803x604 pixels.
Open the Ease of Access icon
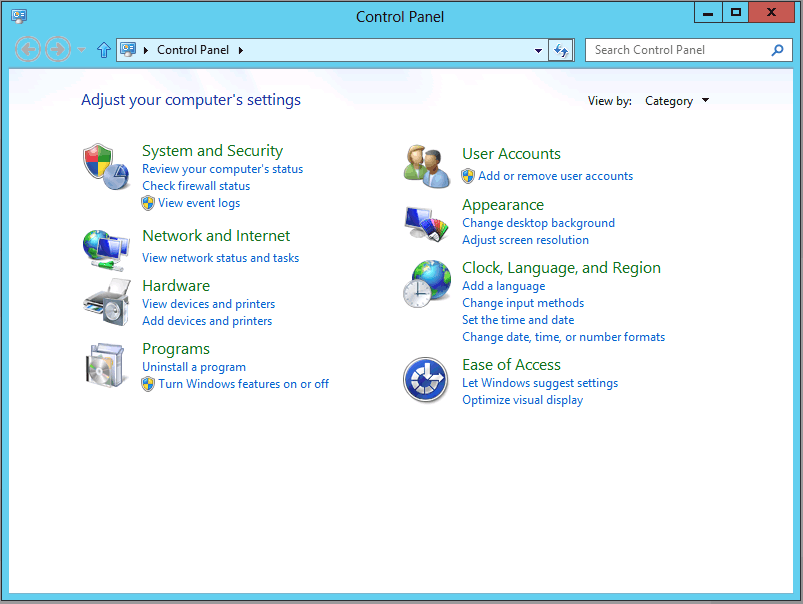pyautogui.click(x=425, y=380)
